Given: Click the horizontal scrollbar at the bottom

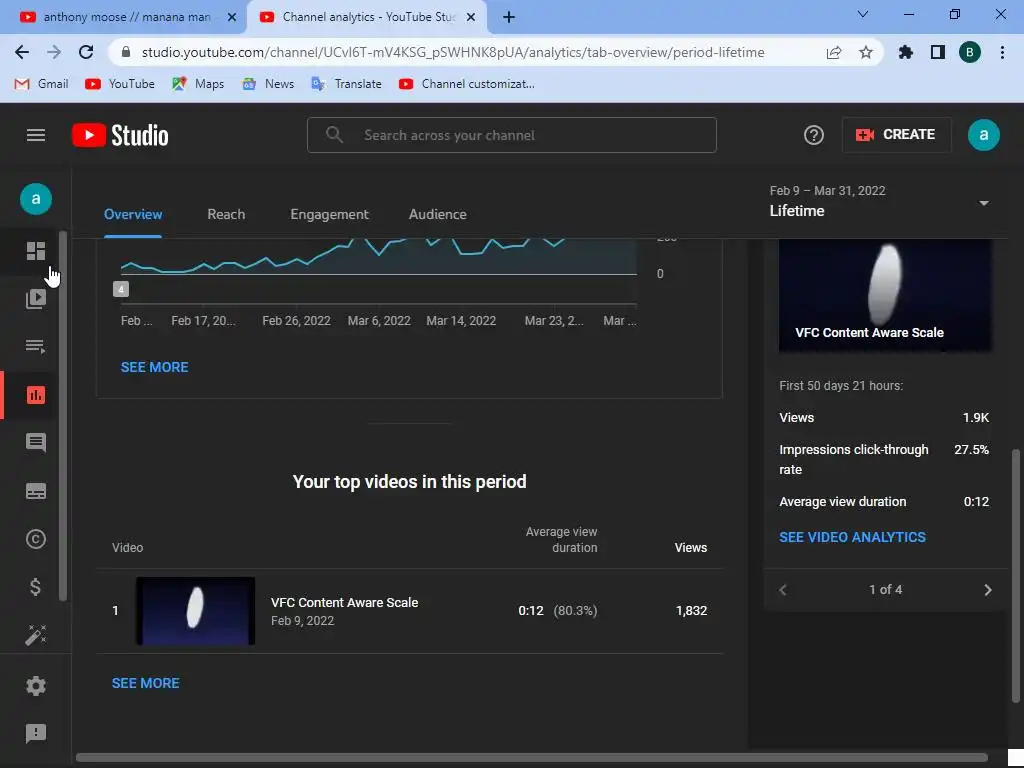Looking at the screenshot, I should (x=532, y=758).
